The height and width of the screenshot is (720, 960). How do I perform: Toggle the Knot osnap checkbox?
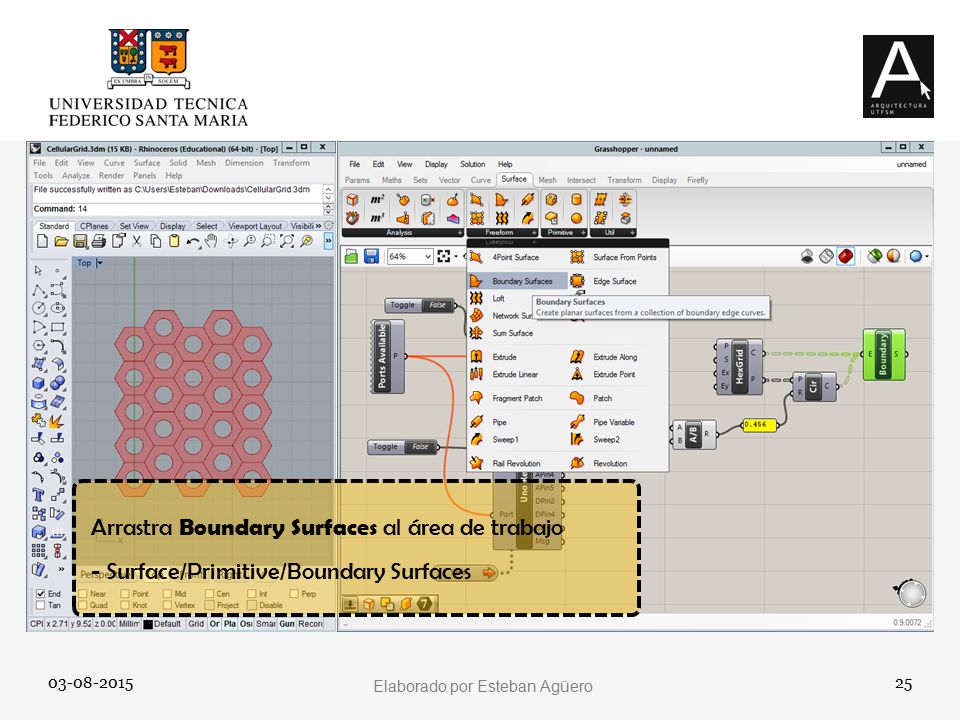click(x=125, y=605)
